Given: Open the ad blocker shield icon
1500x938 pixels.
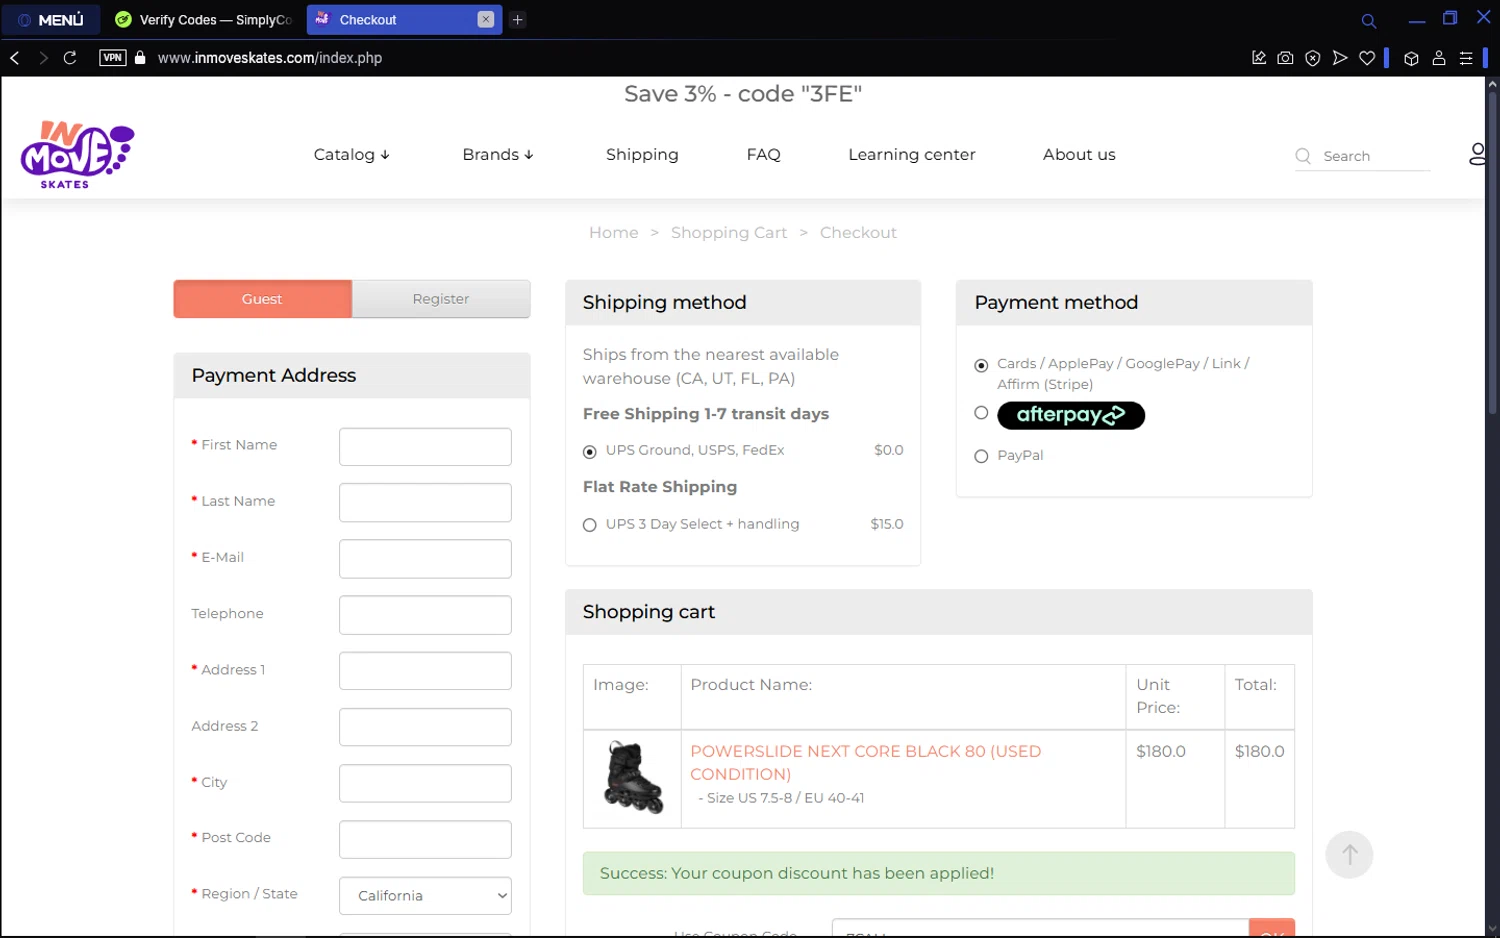Looking at the screenshot, I should [1313, 58].
